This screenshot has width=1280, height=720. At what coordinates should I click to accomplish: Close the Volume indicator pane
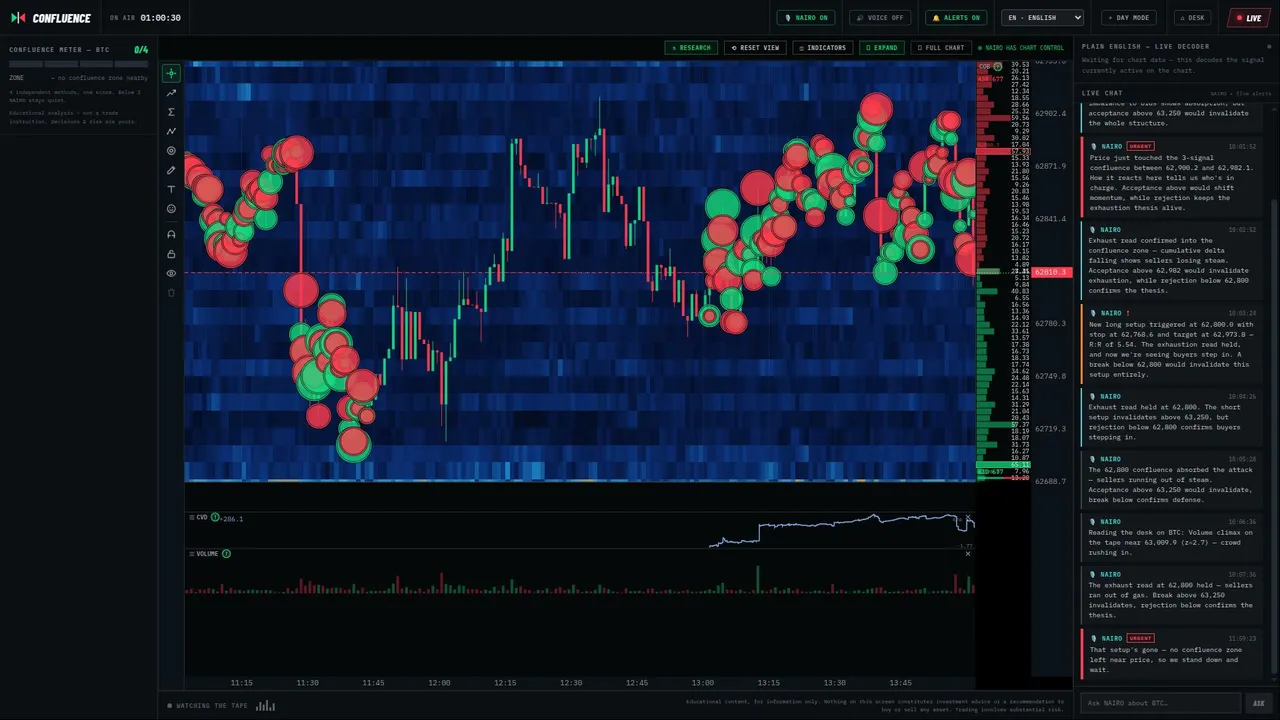pyautogui.click(x=968, y=553)
